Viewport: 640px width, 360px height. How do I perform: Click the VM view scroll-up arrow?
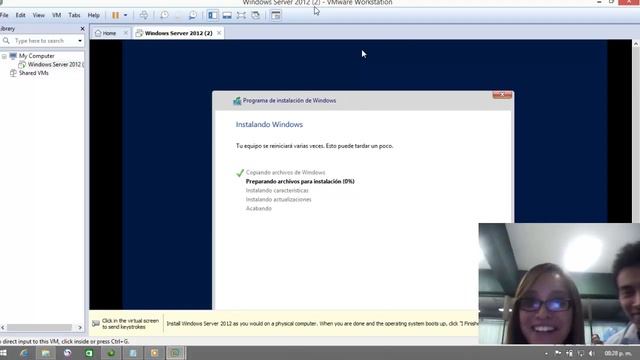pos(636,44)
